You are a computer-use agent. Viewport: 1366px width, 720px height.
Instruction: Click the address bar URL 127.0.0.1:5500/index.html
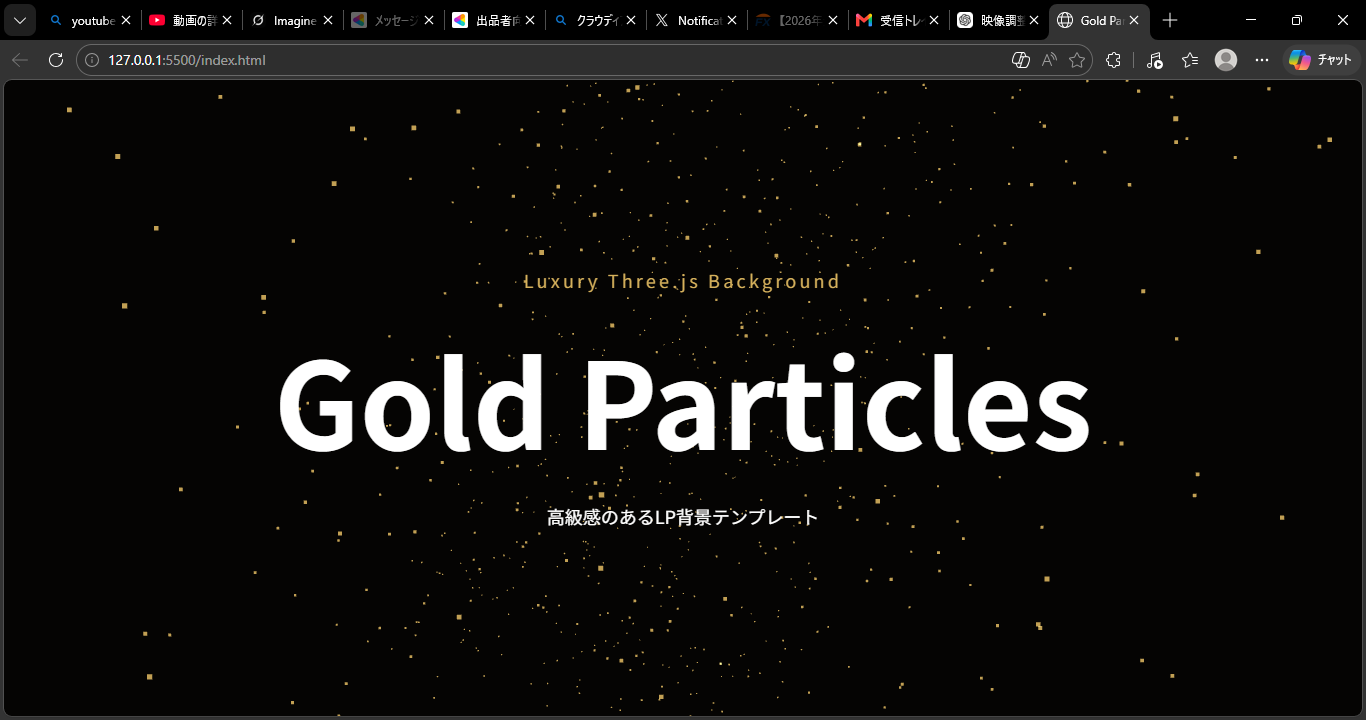click(x=187, y=60)
